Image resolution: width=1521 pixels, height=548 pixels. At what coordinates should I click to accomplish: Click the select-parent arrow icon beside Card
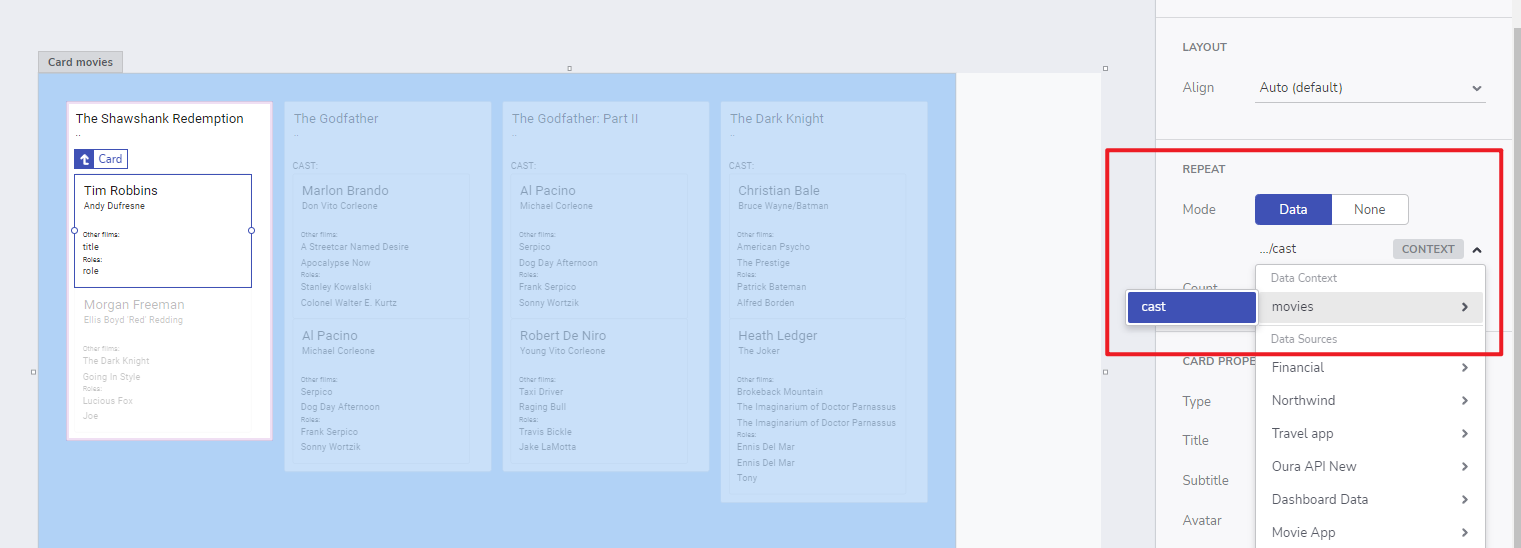[x=84, y=159]
